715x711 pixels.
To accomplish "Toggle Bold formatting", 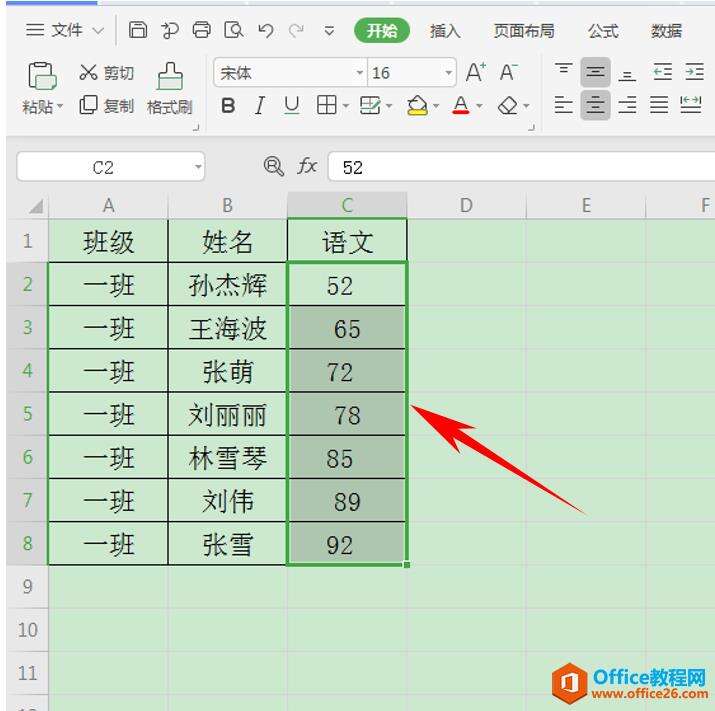I will 228,106.
